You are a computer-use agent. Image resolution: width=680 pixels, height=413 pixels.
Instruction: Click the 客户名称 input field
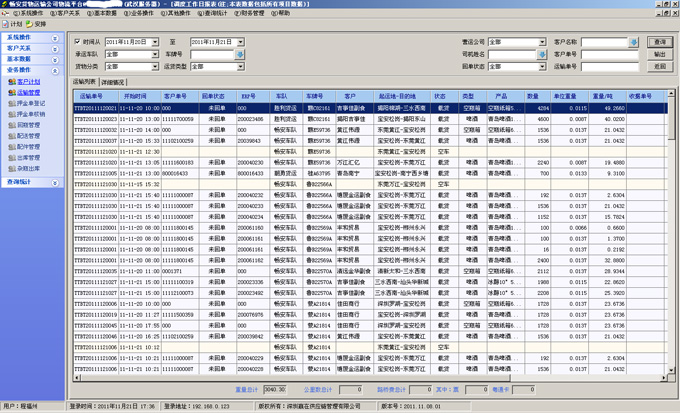pos(605,42)
